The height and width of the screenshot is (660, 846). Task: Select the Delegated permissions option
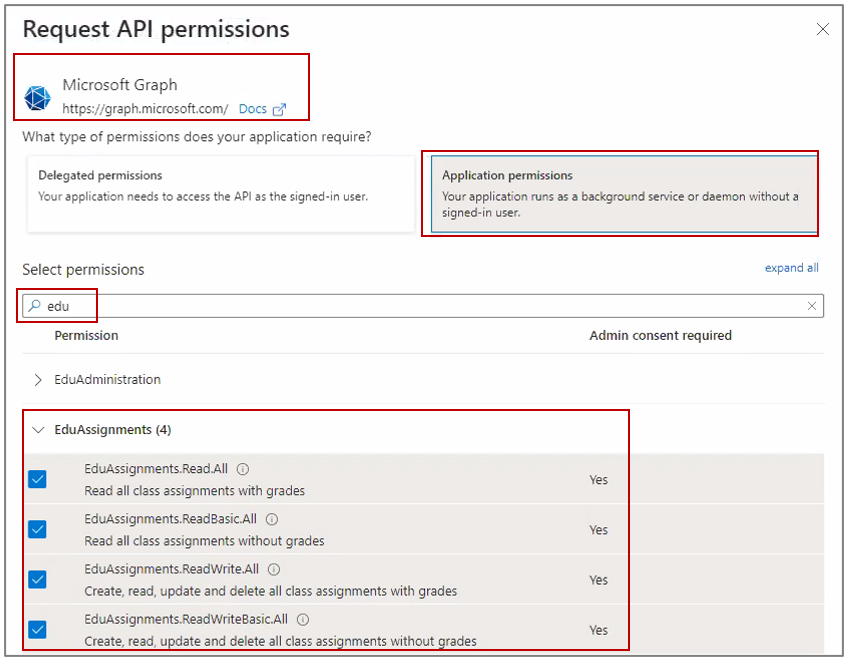[220, 193]
